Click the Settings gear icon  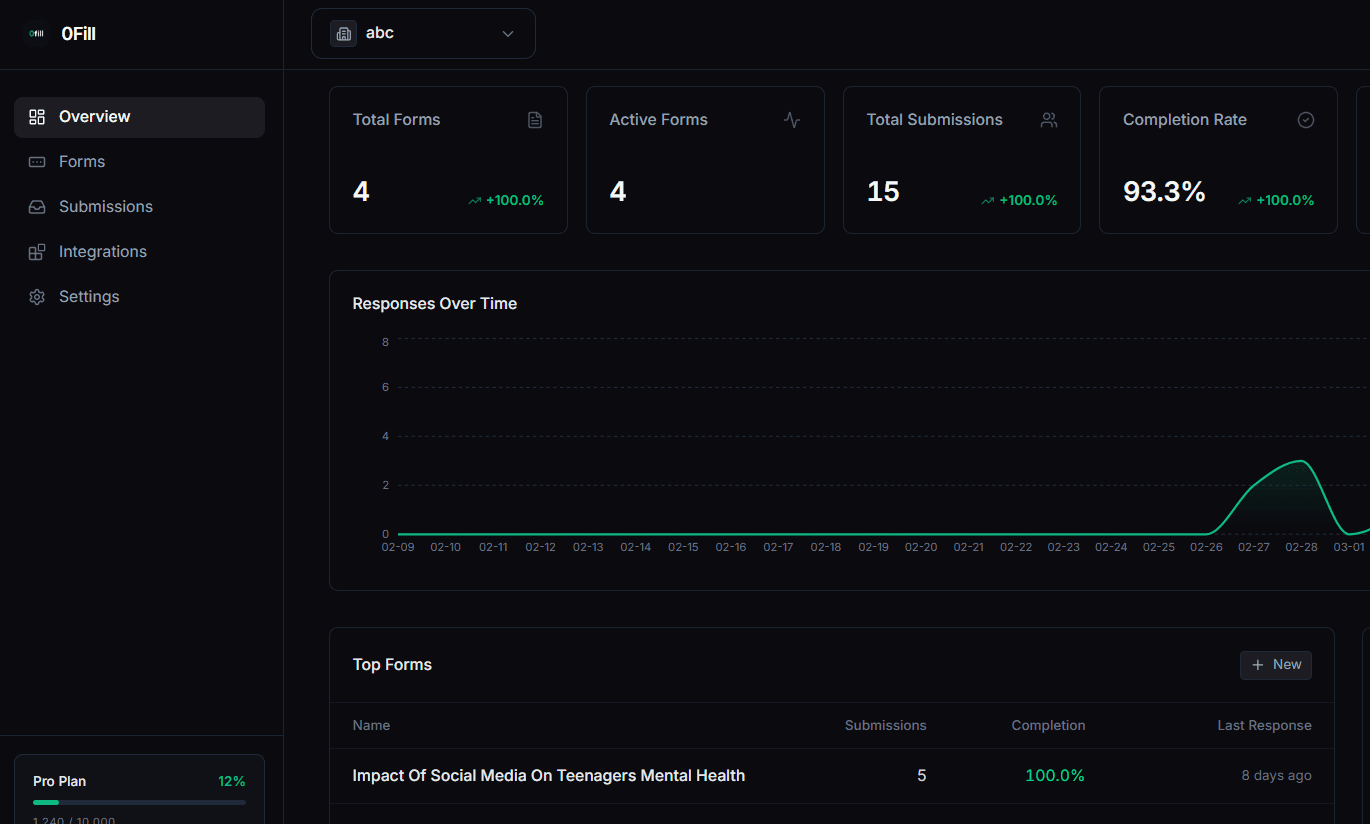tap(37, 297)
